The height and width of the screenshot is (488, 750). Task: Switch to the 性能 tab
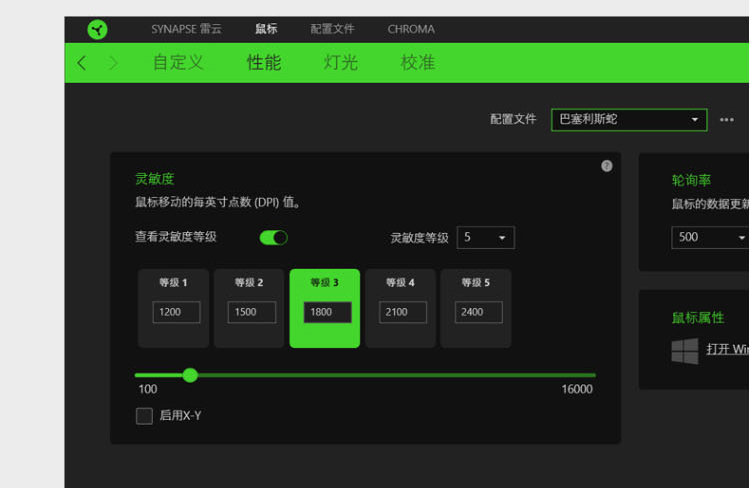[264, 63]
